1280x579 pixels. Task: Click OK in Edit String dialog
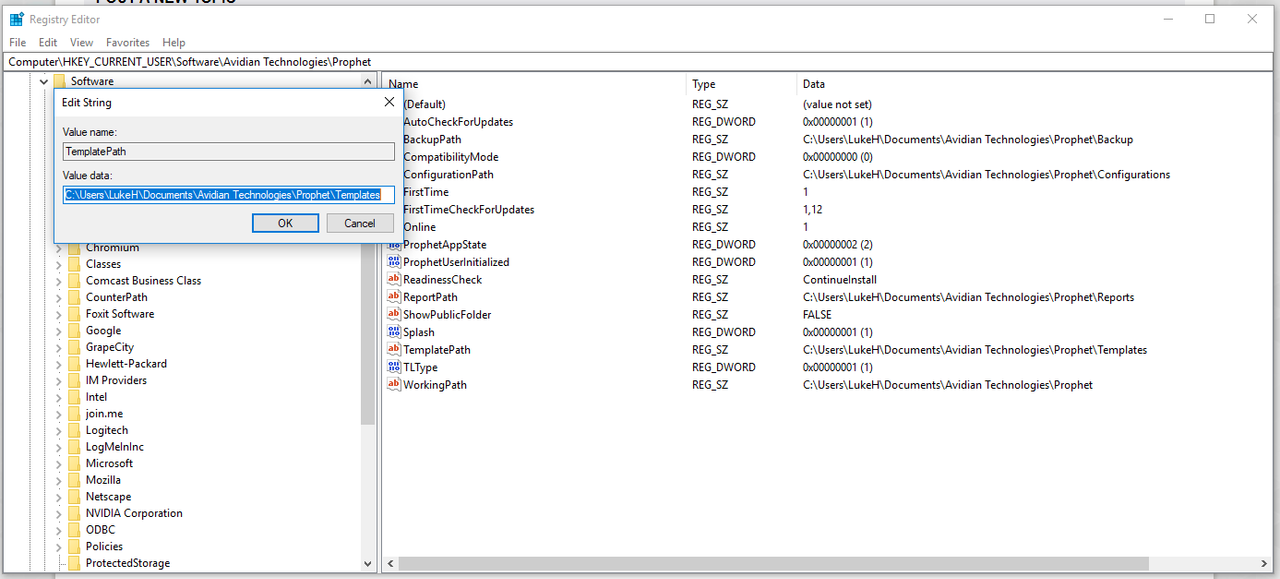pos(285,223)
